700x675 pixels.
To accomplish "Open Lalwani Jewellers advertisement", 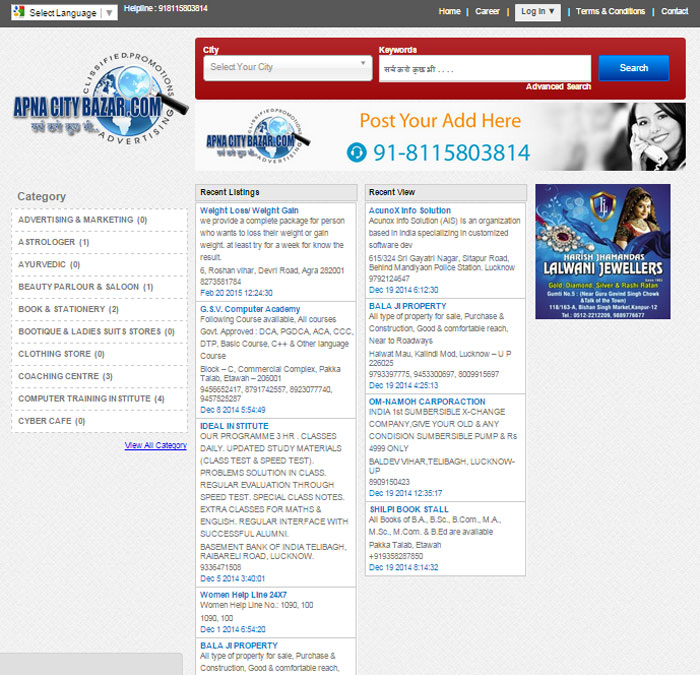I will click(603, 251).
